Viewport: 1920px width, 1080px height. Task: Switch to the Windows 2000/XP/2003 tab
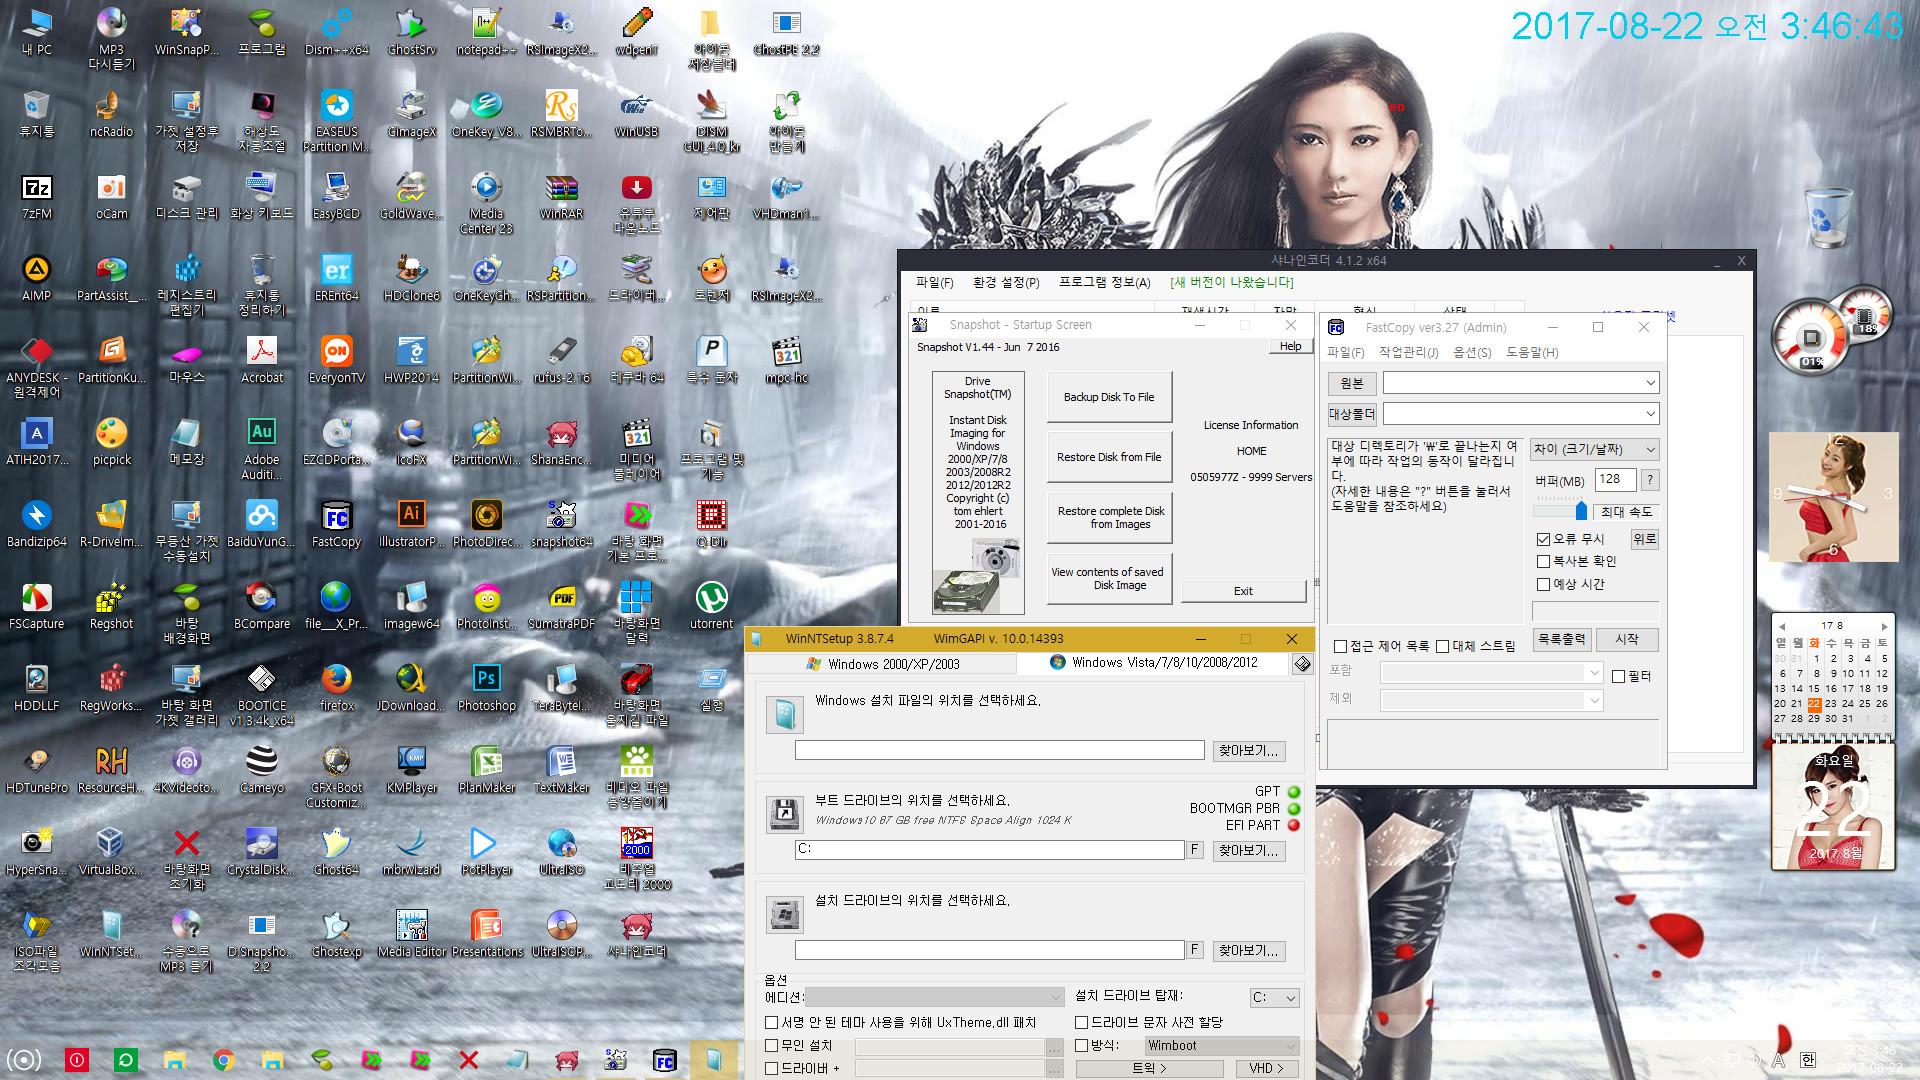click(x=882, y=664)
